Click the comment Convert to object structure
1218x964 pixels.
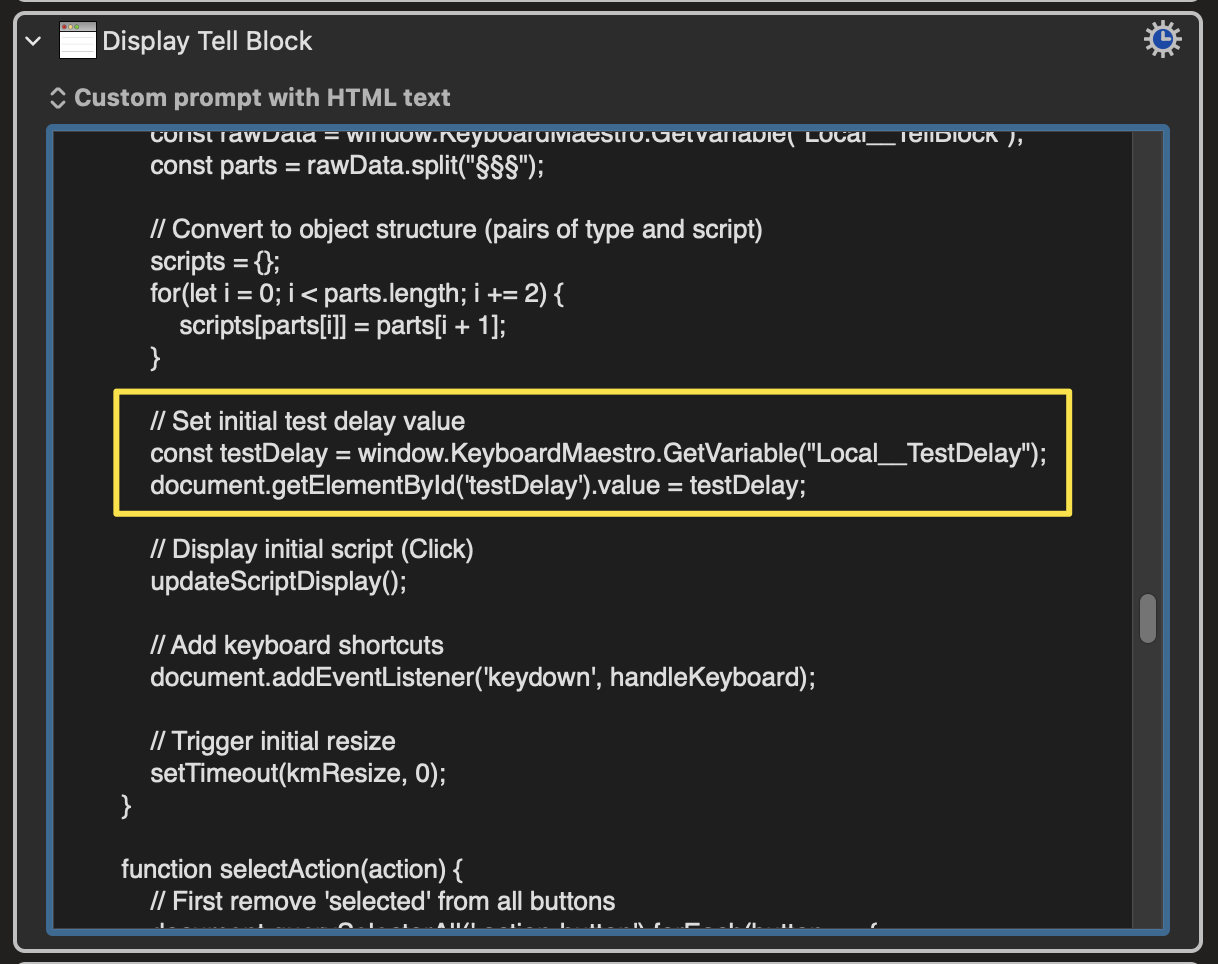coord(456,229)
